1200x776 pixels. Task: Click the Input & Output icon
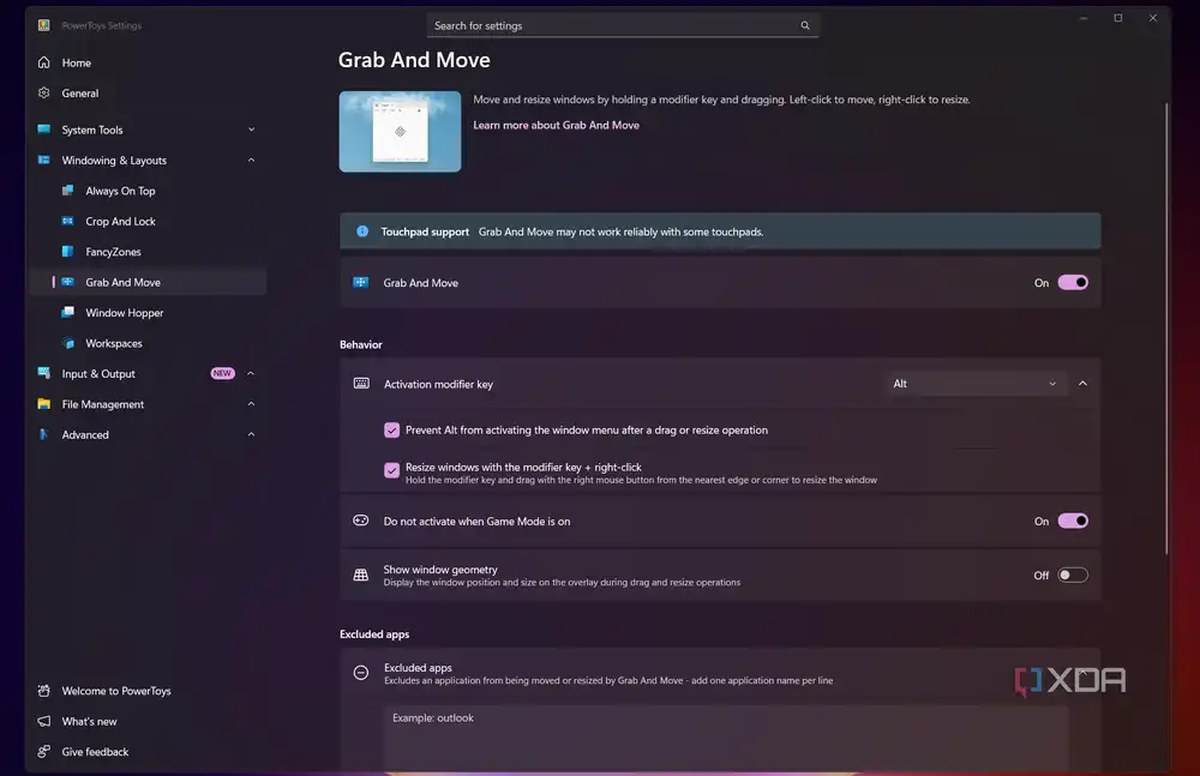pyautogui.click(x=44, y=374)
